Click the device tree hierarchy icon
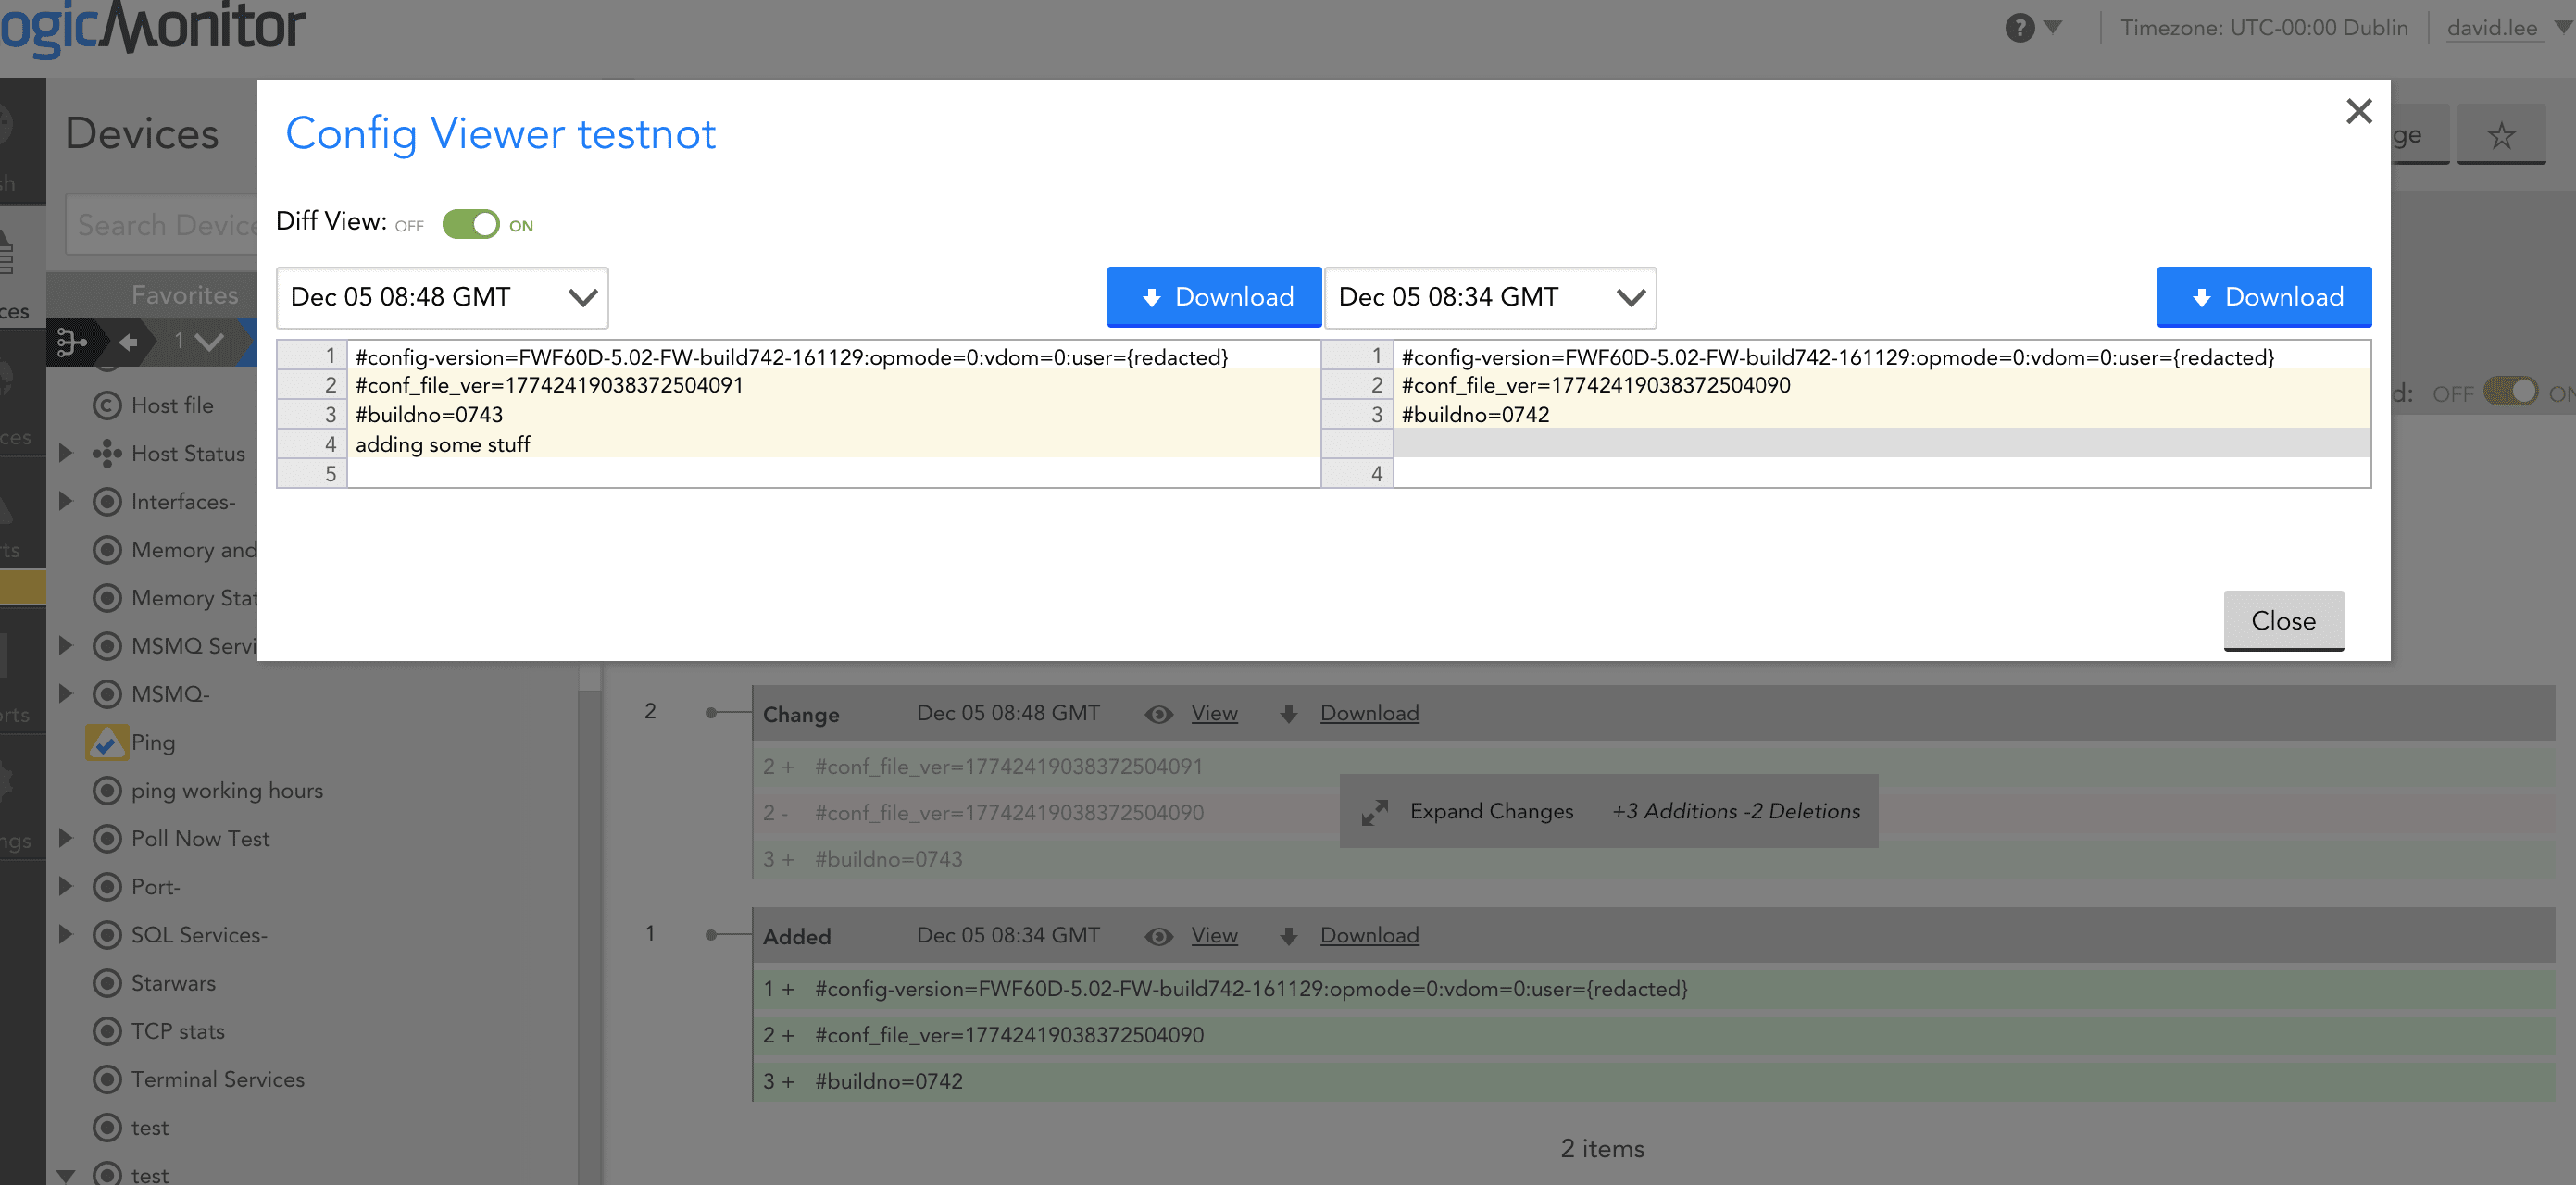 [x=71, y=342]
